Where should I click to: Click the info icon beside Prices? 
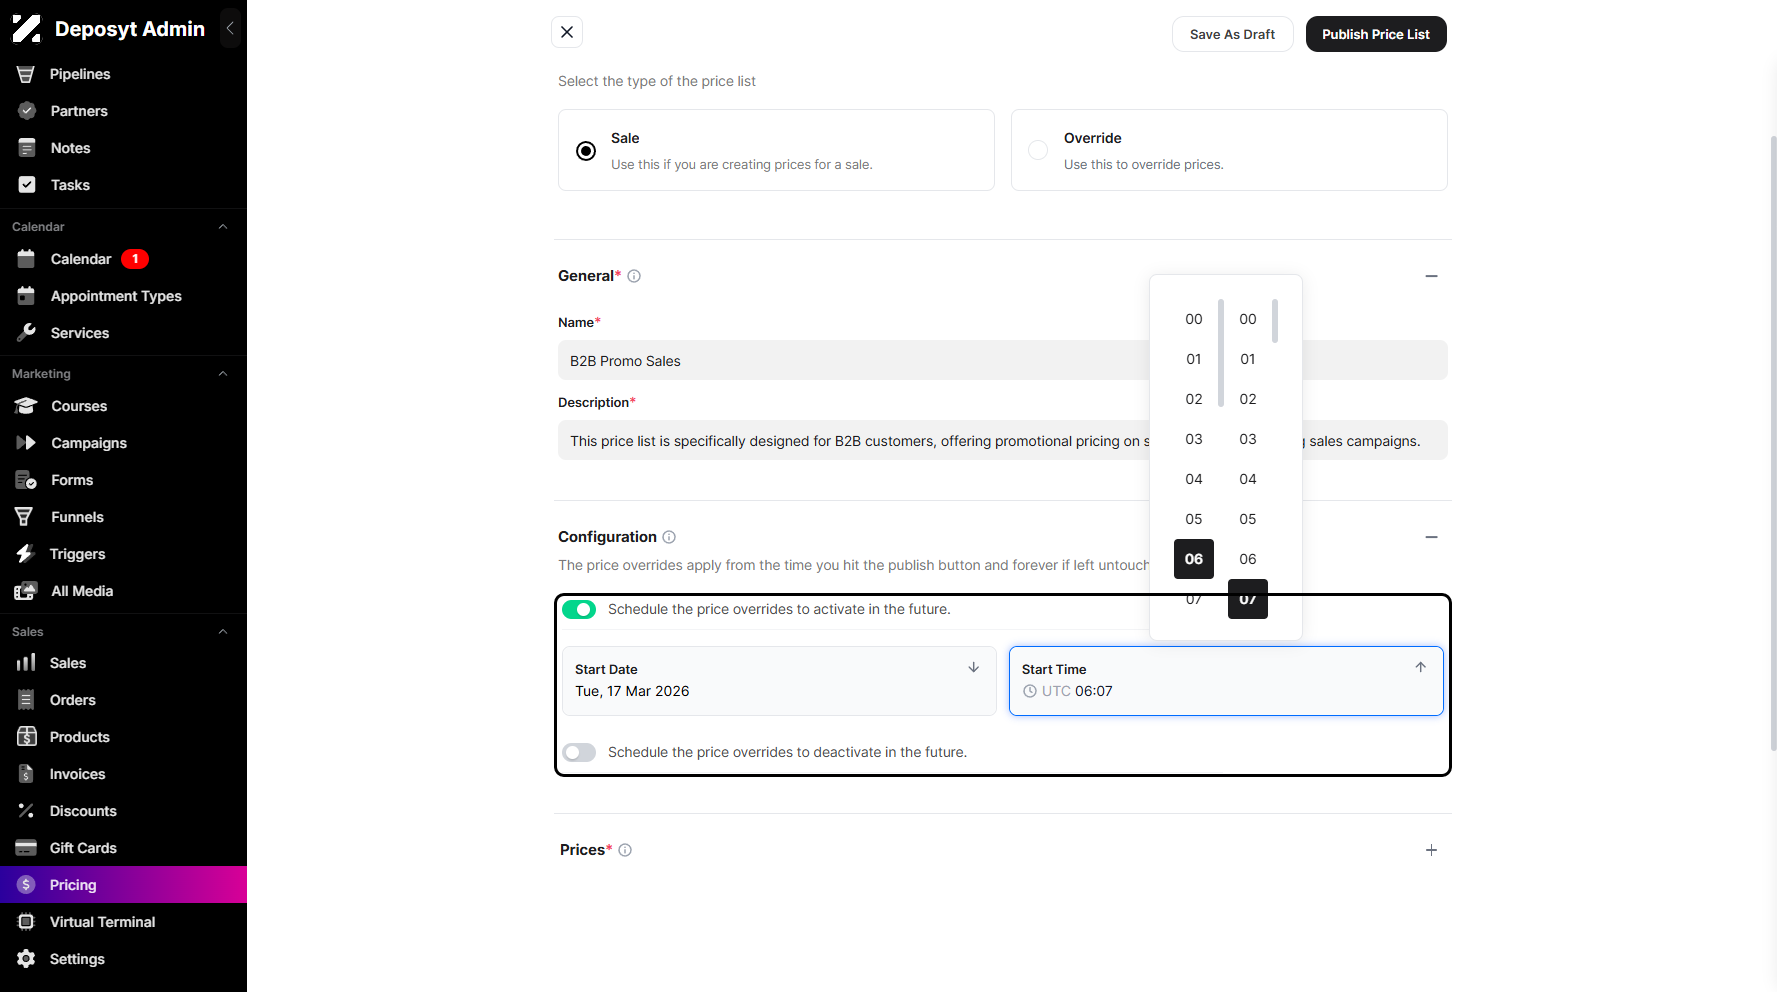(625, 850)
